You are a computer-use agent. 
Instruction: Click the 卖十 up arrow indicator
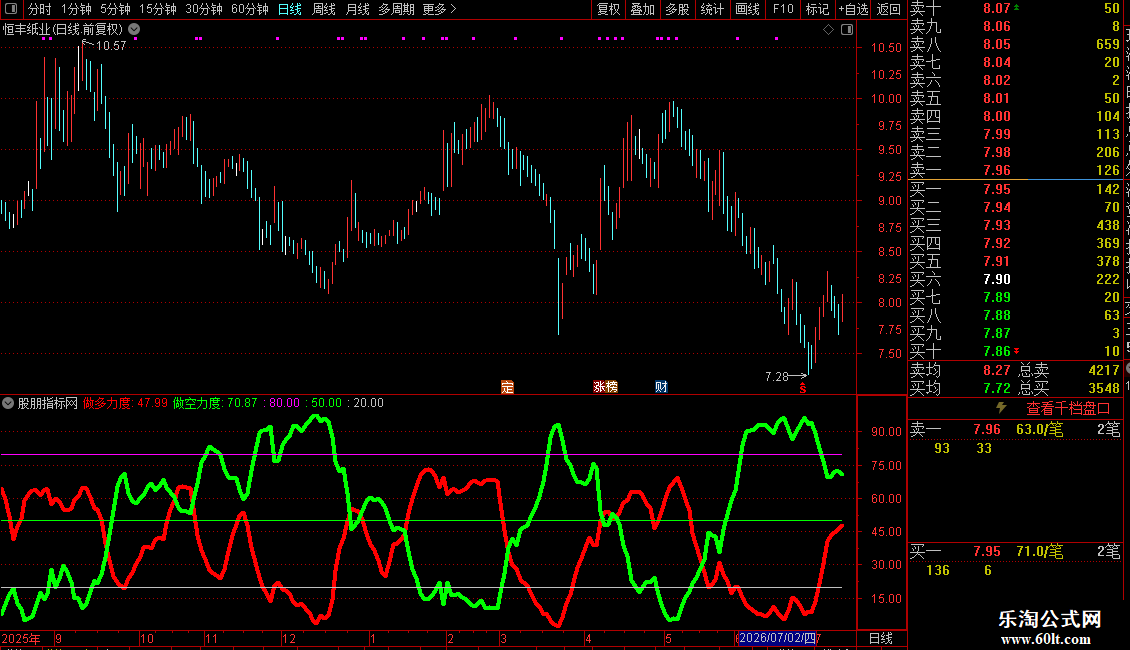coord(1017,7)
